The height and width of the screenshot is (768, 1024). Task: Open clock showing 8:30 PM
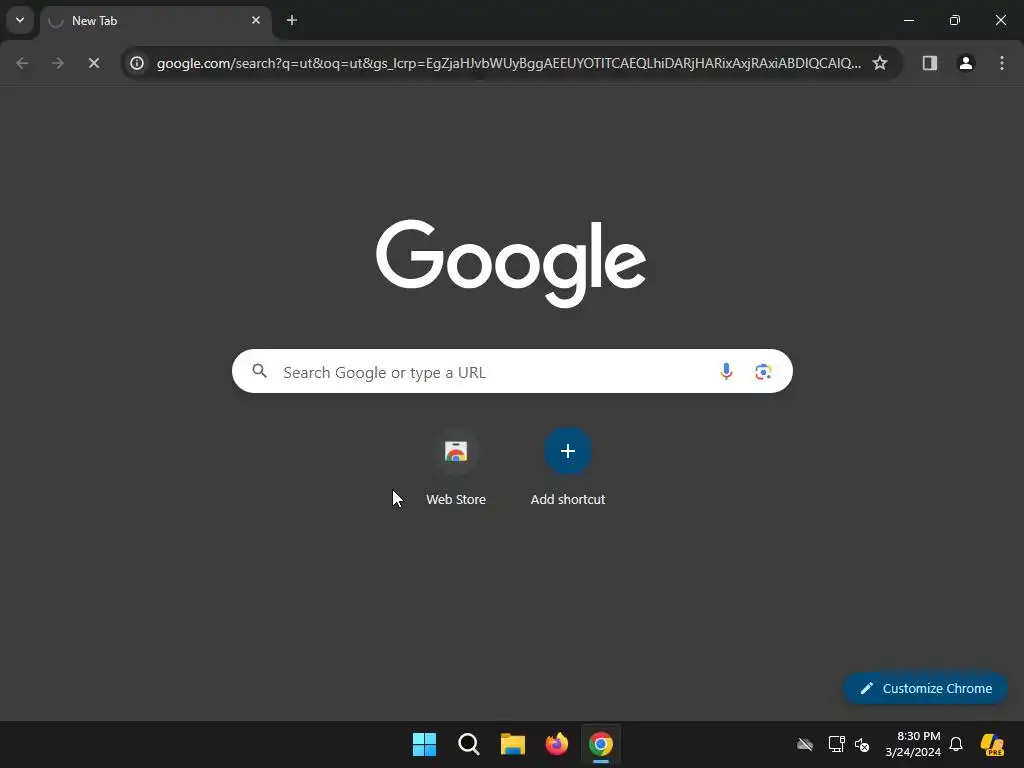(913, 744)
